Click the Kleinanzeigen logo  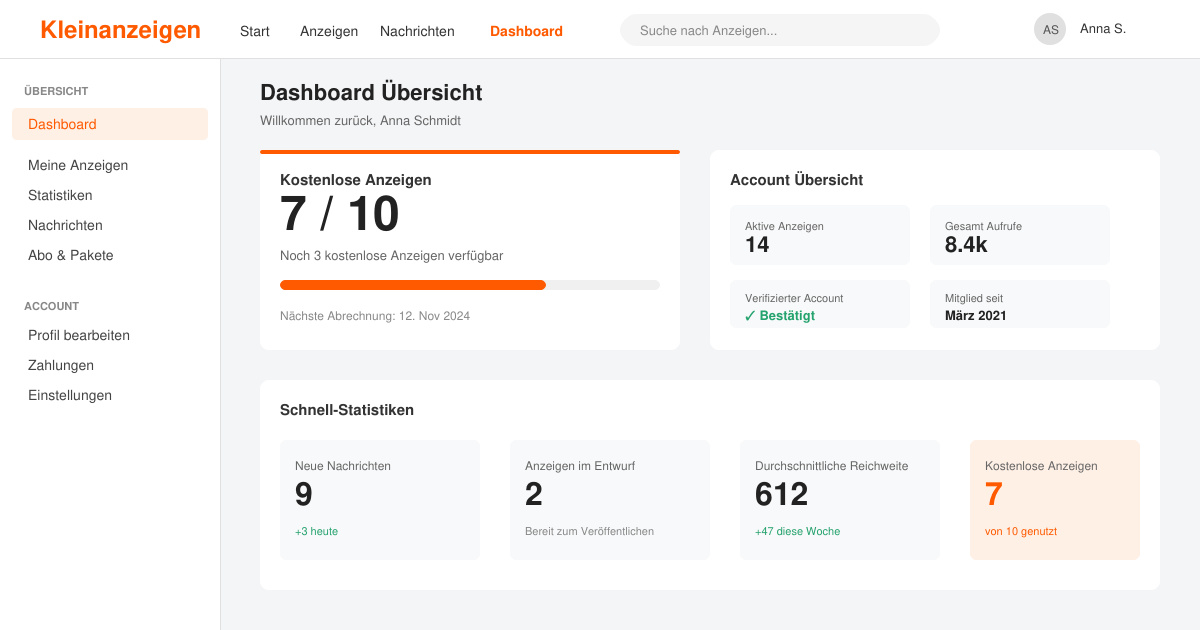(x=120, y=30)
